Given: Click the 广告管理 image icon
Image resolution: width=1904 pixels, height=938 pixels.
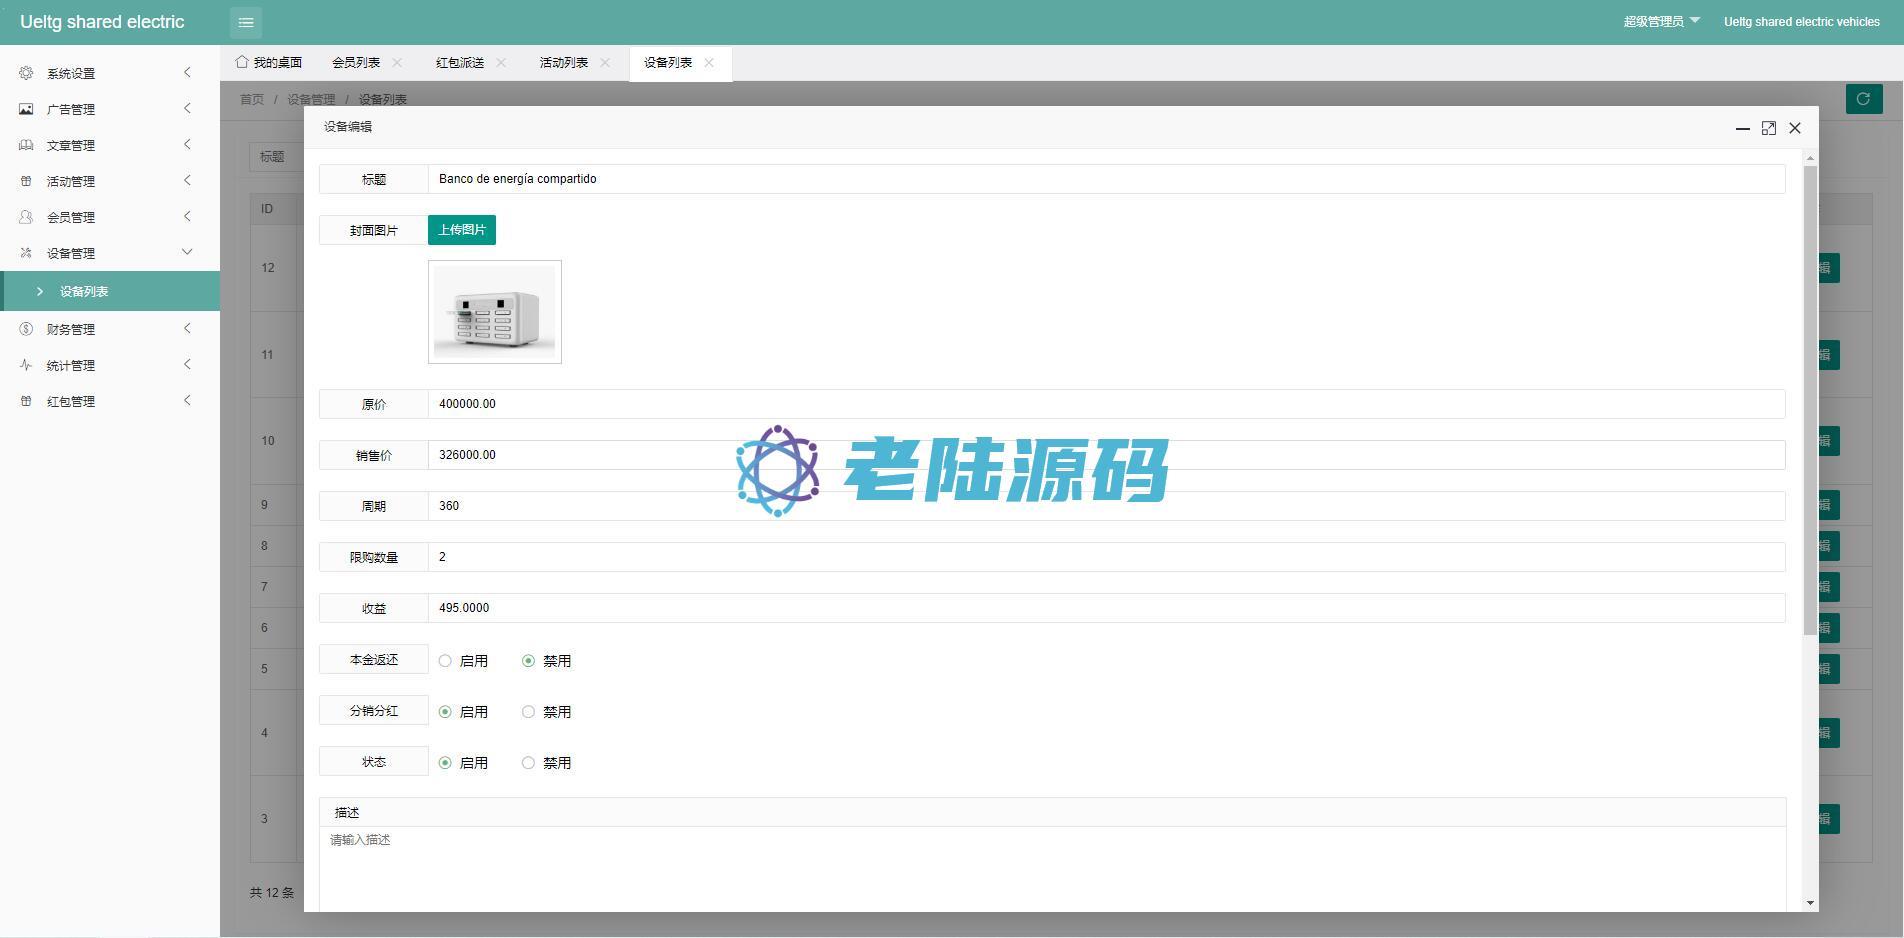Looking at the screenshot, I should click(26, 109).
